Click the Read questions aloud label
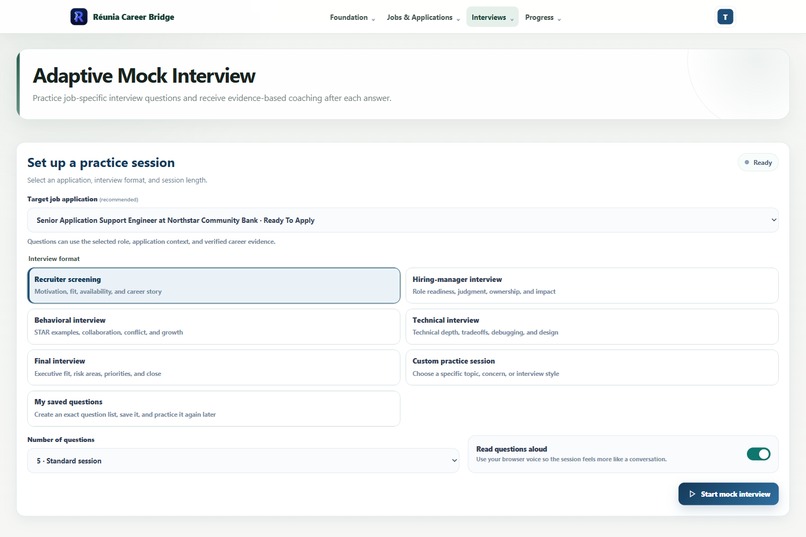 coord(511,449)
